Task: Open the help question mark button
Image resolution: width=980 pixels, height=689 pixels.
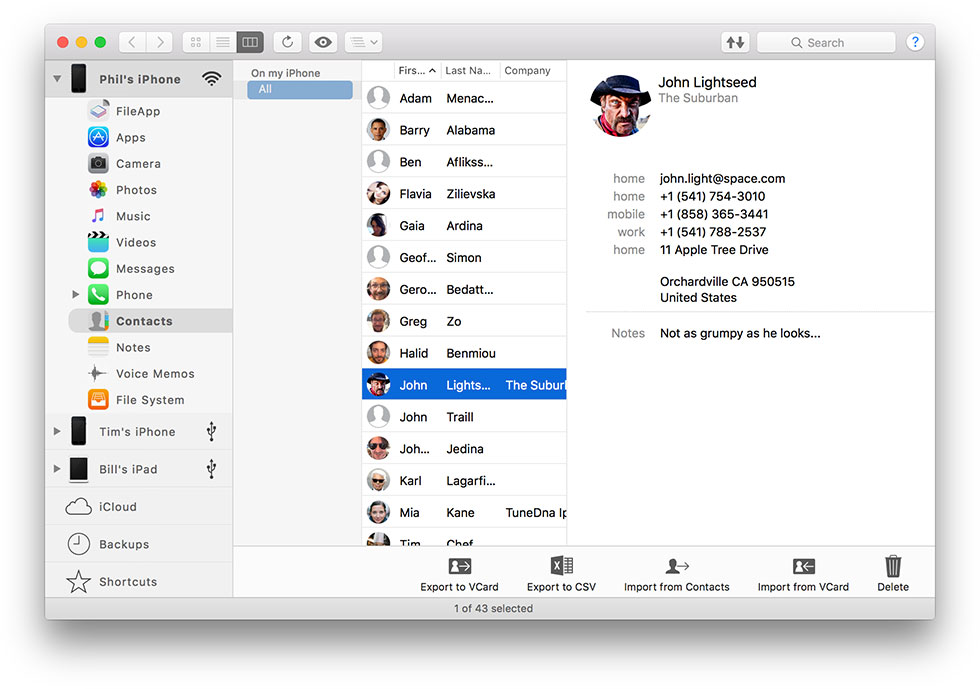Action: point(914,42)
